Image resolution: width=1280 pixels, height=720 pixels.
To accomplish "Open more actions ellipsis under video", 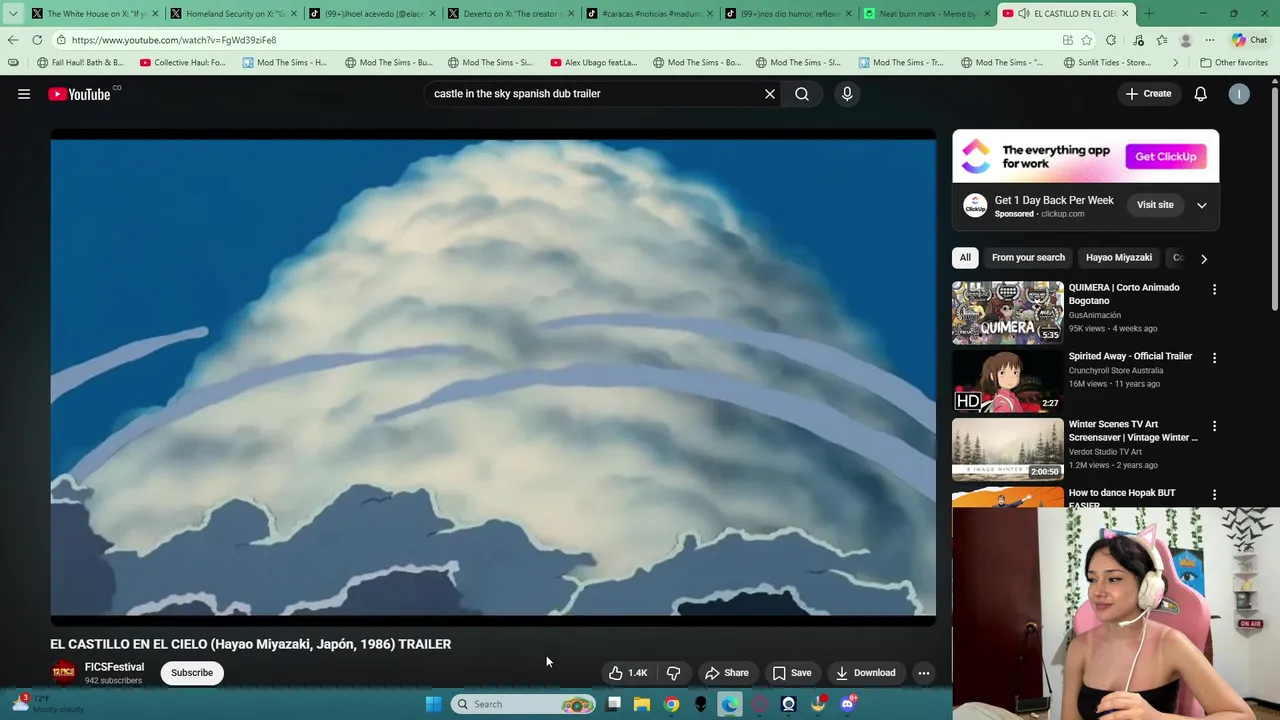I will click(x=924, y=673).
